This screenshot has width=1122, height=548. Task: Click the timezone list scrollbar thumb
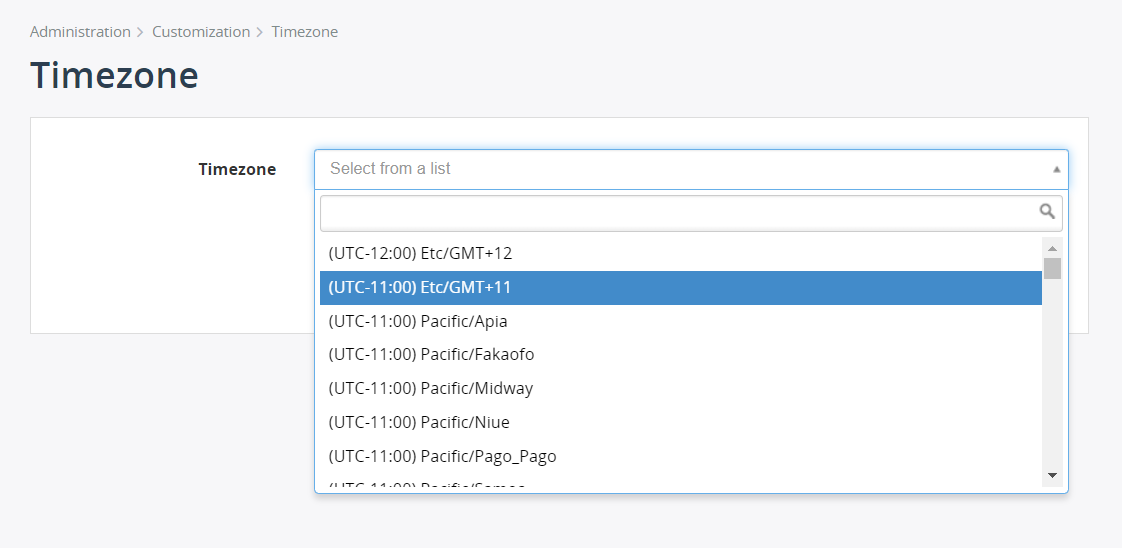coord(1052,268)
